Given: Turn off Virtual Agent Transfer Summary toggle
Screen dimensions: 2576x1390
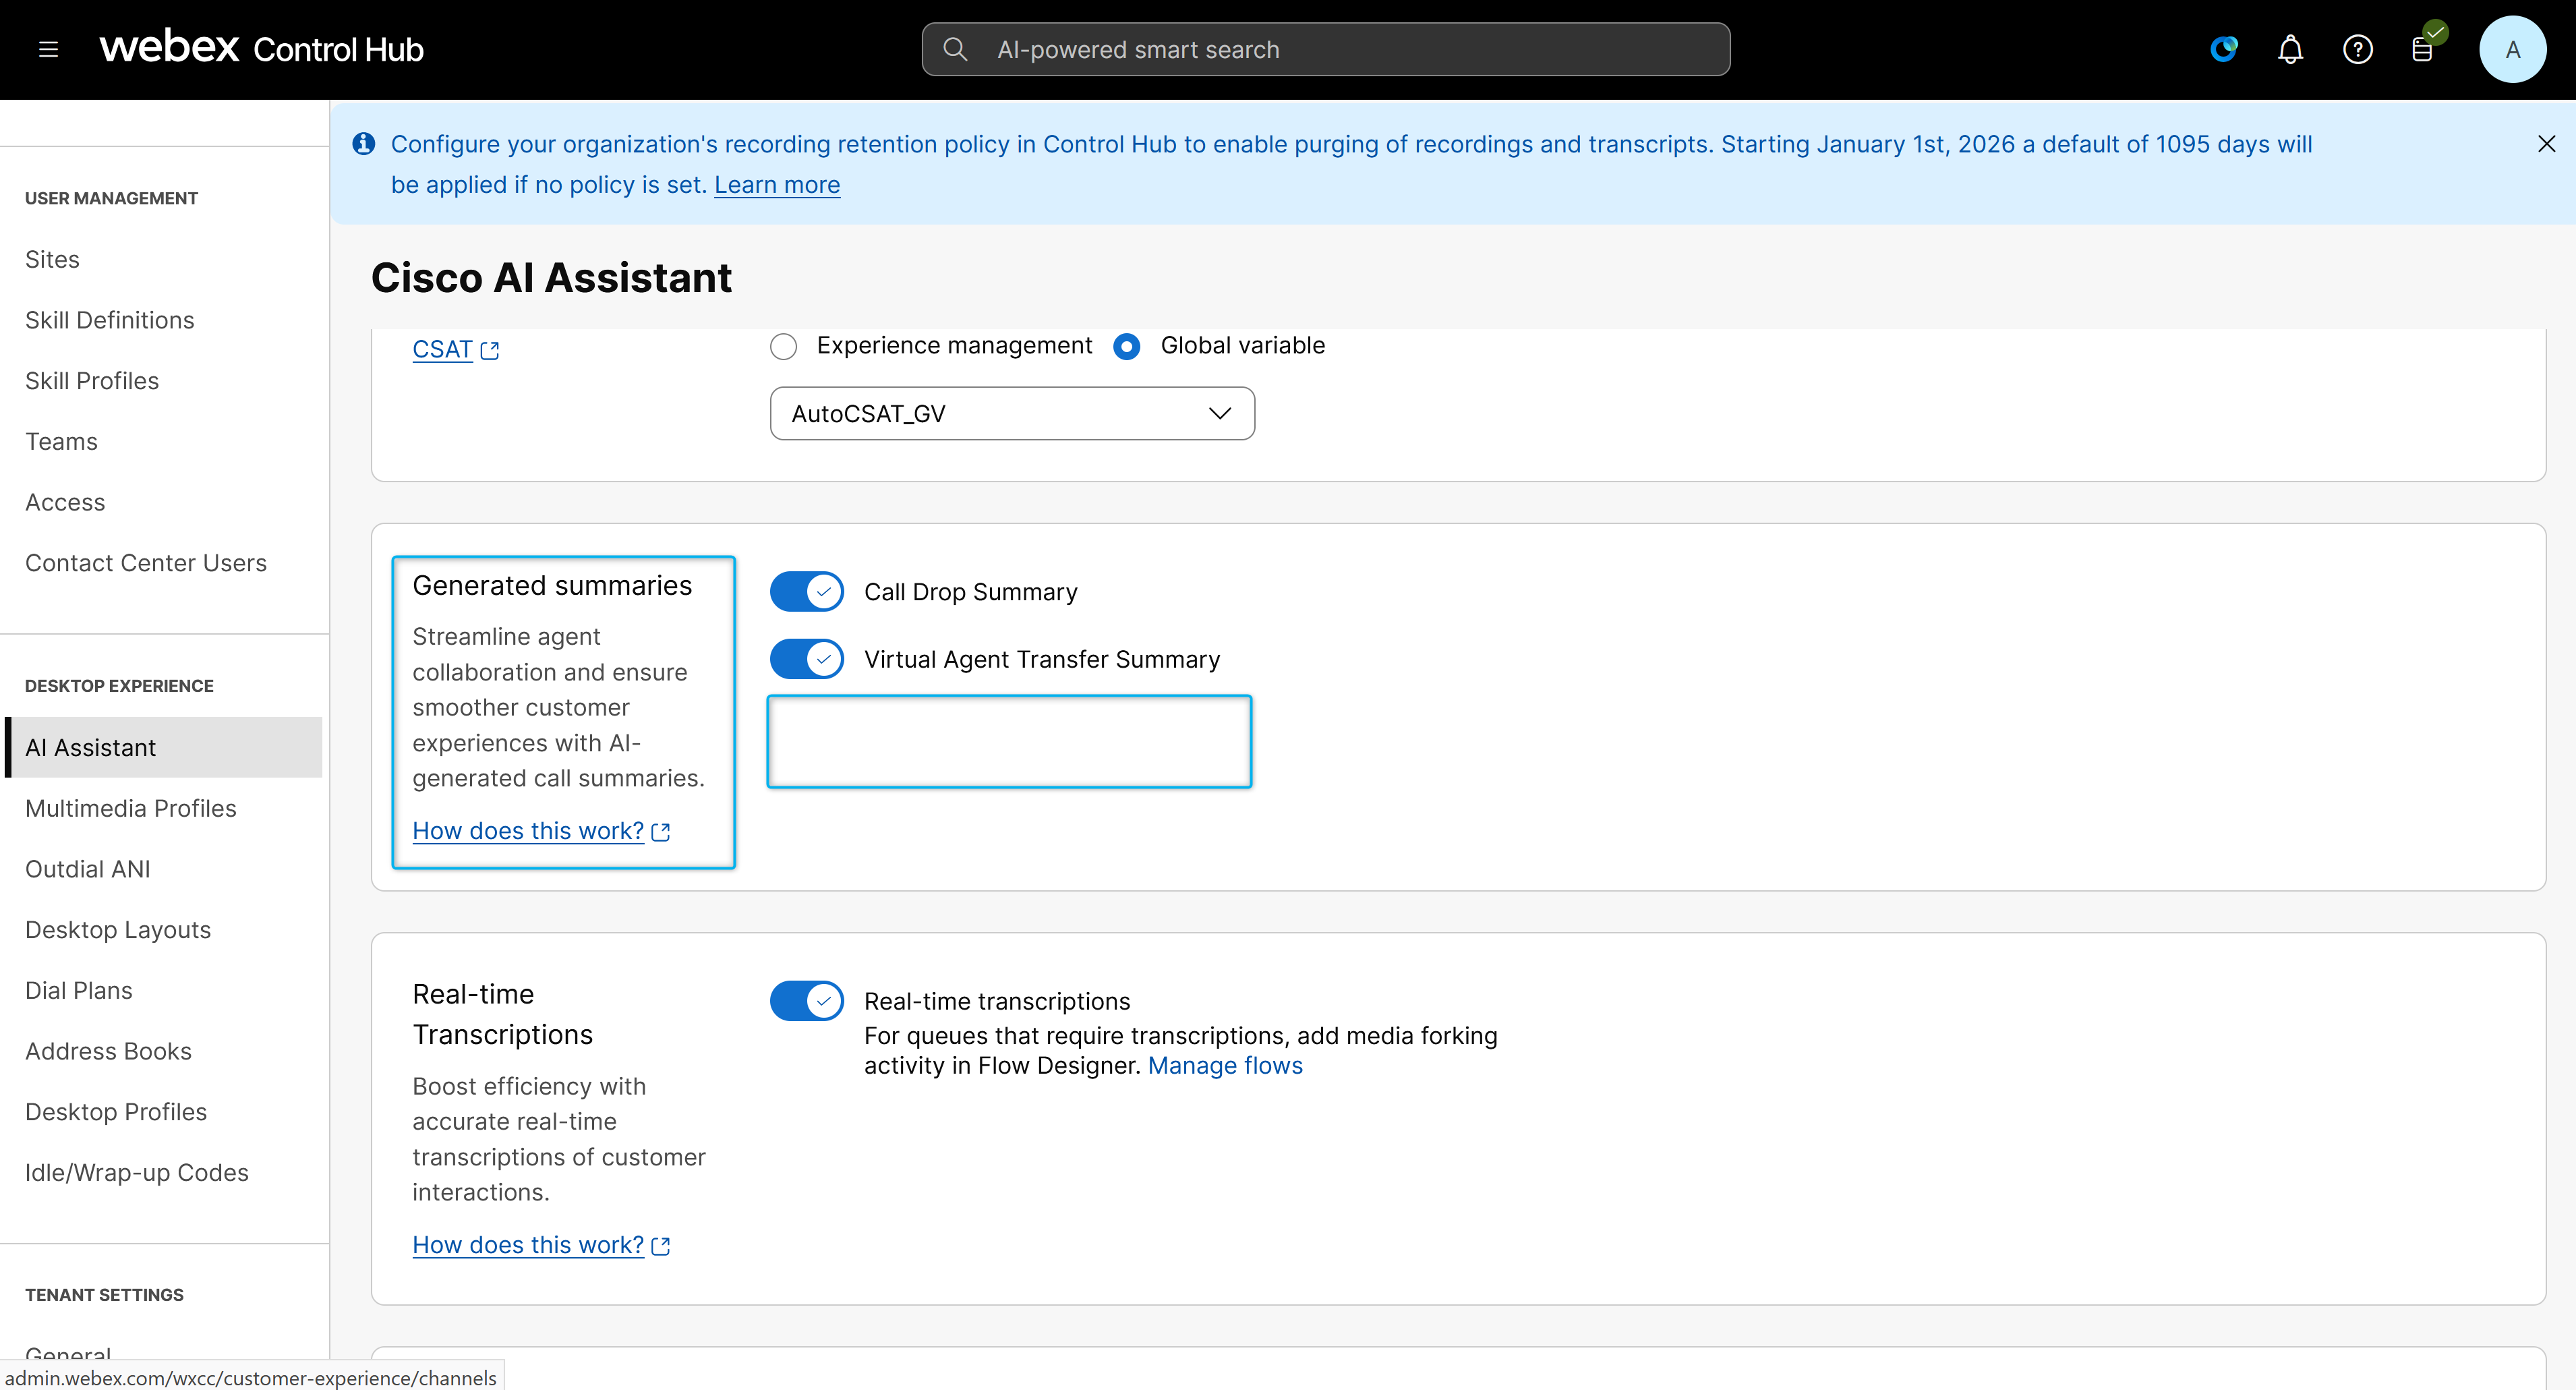Looking at the screenshot, I should click(x=806, y=659).
